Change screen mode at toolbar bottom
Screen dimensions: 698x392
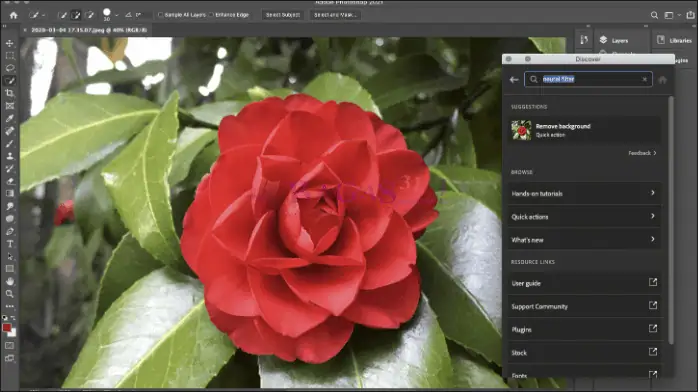tap(9, 358)
